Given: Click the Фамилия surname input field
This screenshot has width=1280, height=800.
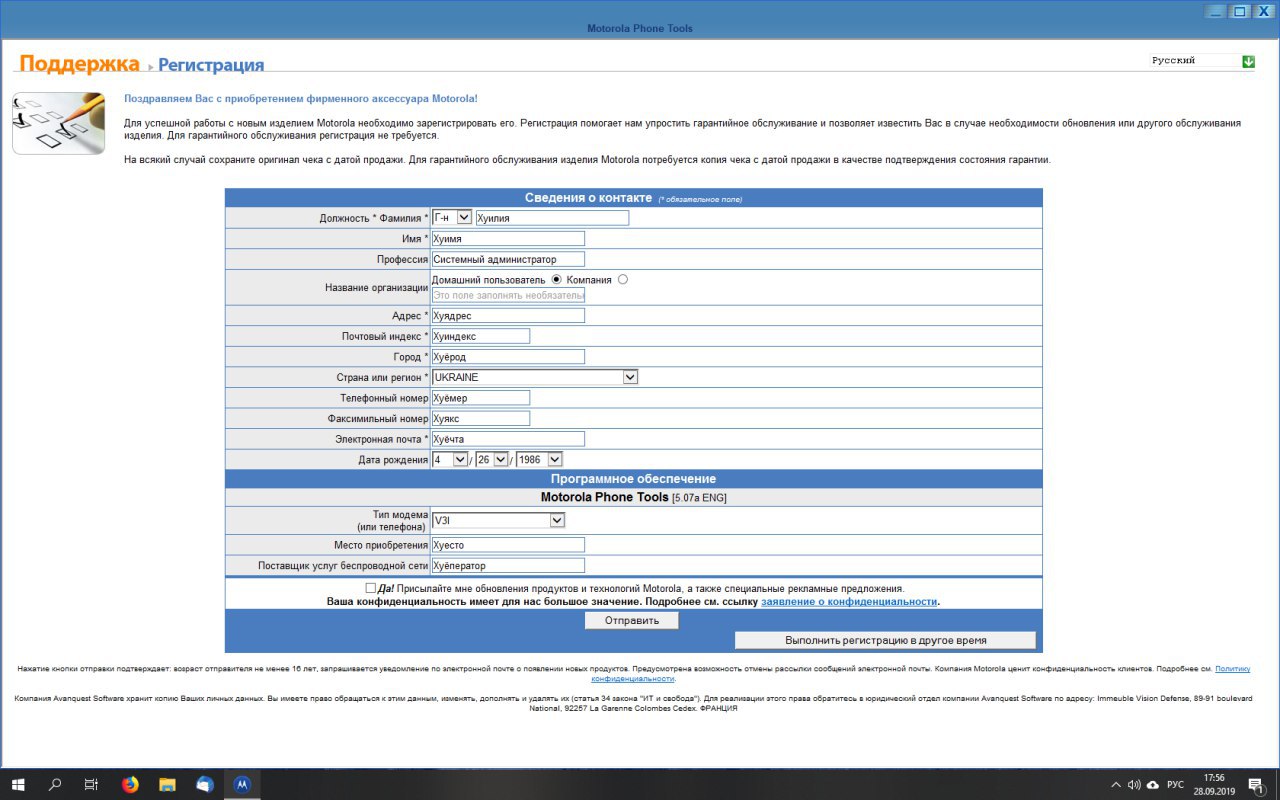Looking at the screenshot, I should pos(552,217).
